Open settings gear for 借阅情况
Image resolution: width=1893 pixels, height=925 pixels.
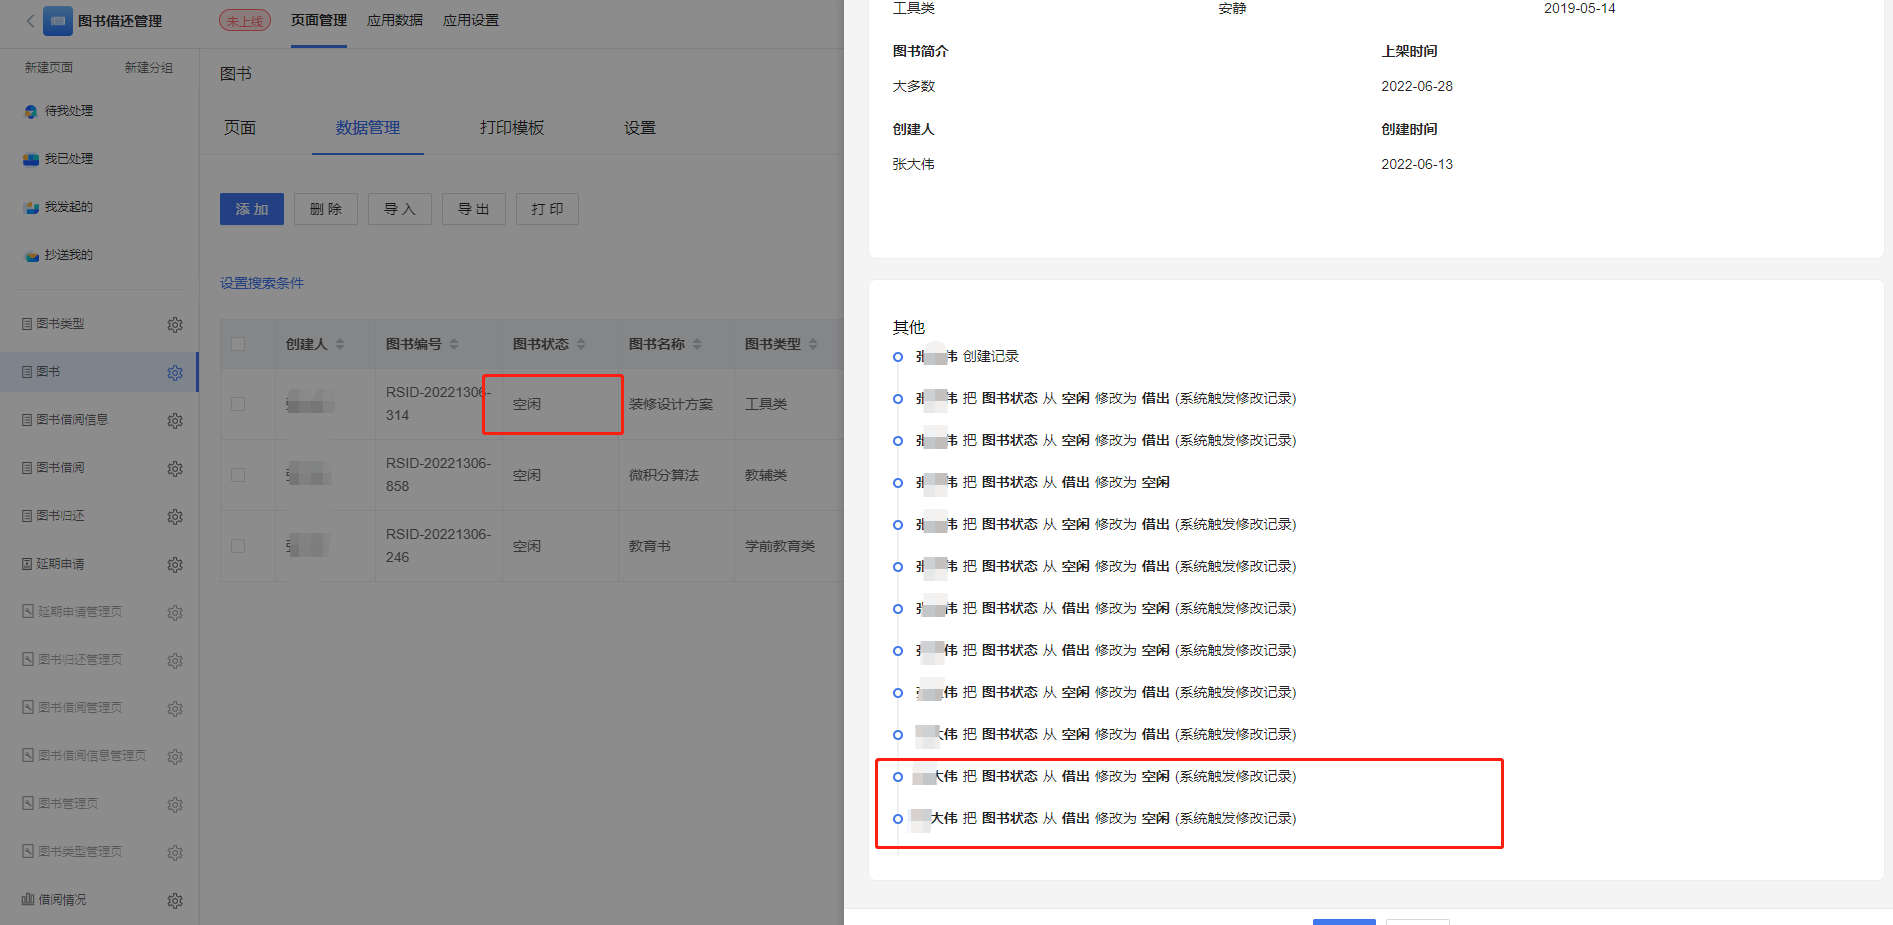(x=175, y=900)
